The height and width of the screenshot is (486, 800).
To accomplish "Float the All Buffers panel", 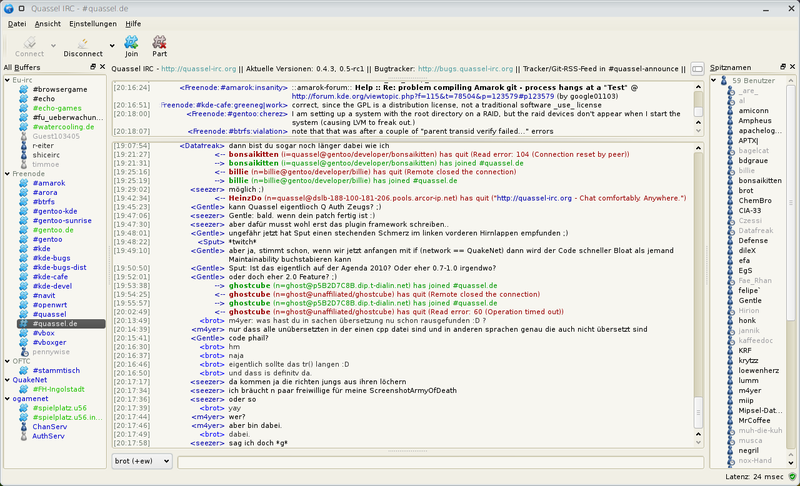I will tap(93, 67).
